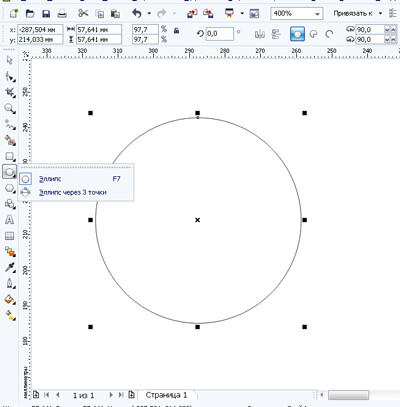Screen dimensions: 400x407
Task: Expand the Привязать к dropdown
Action: [380, 13]
